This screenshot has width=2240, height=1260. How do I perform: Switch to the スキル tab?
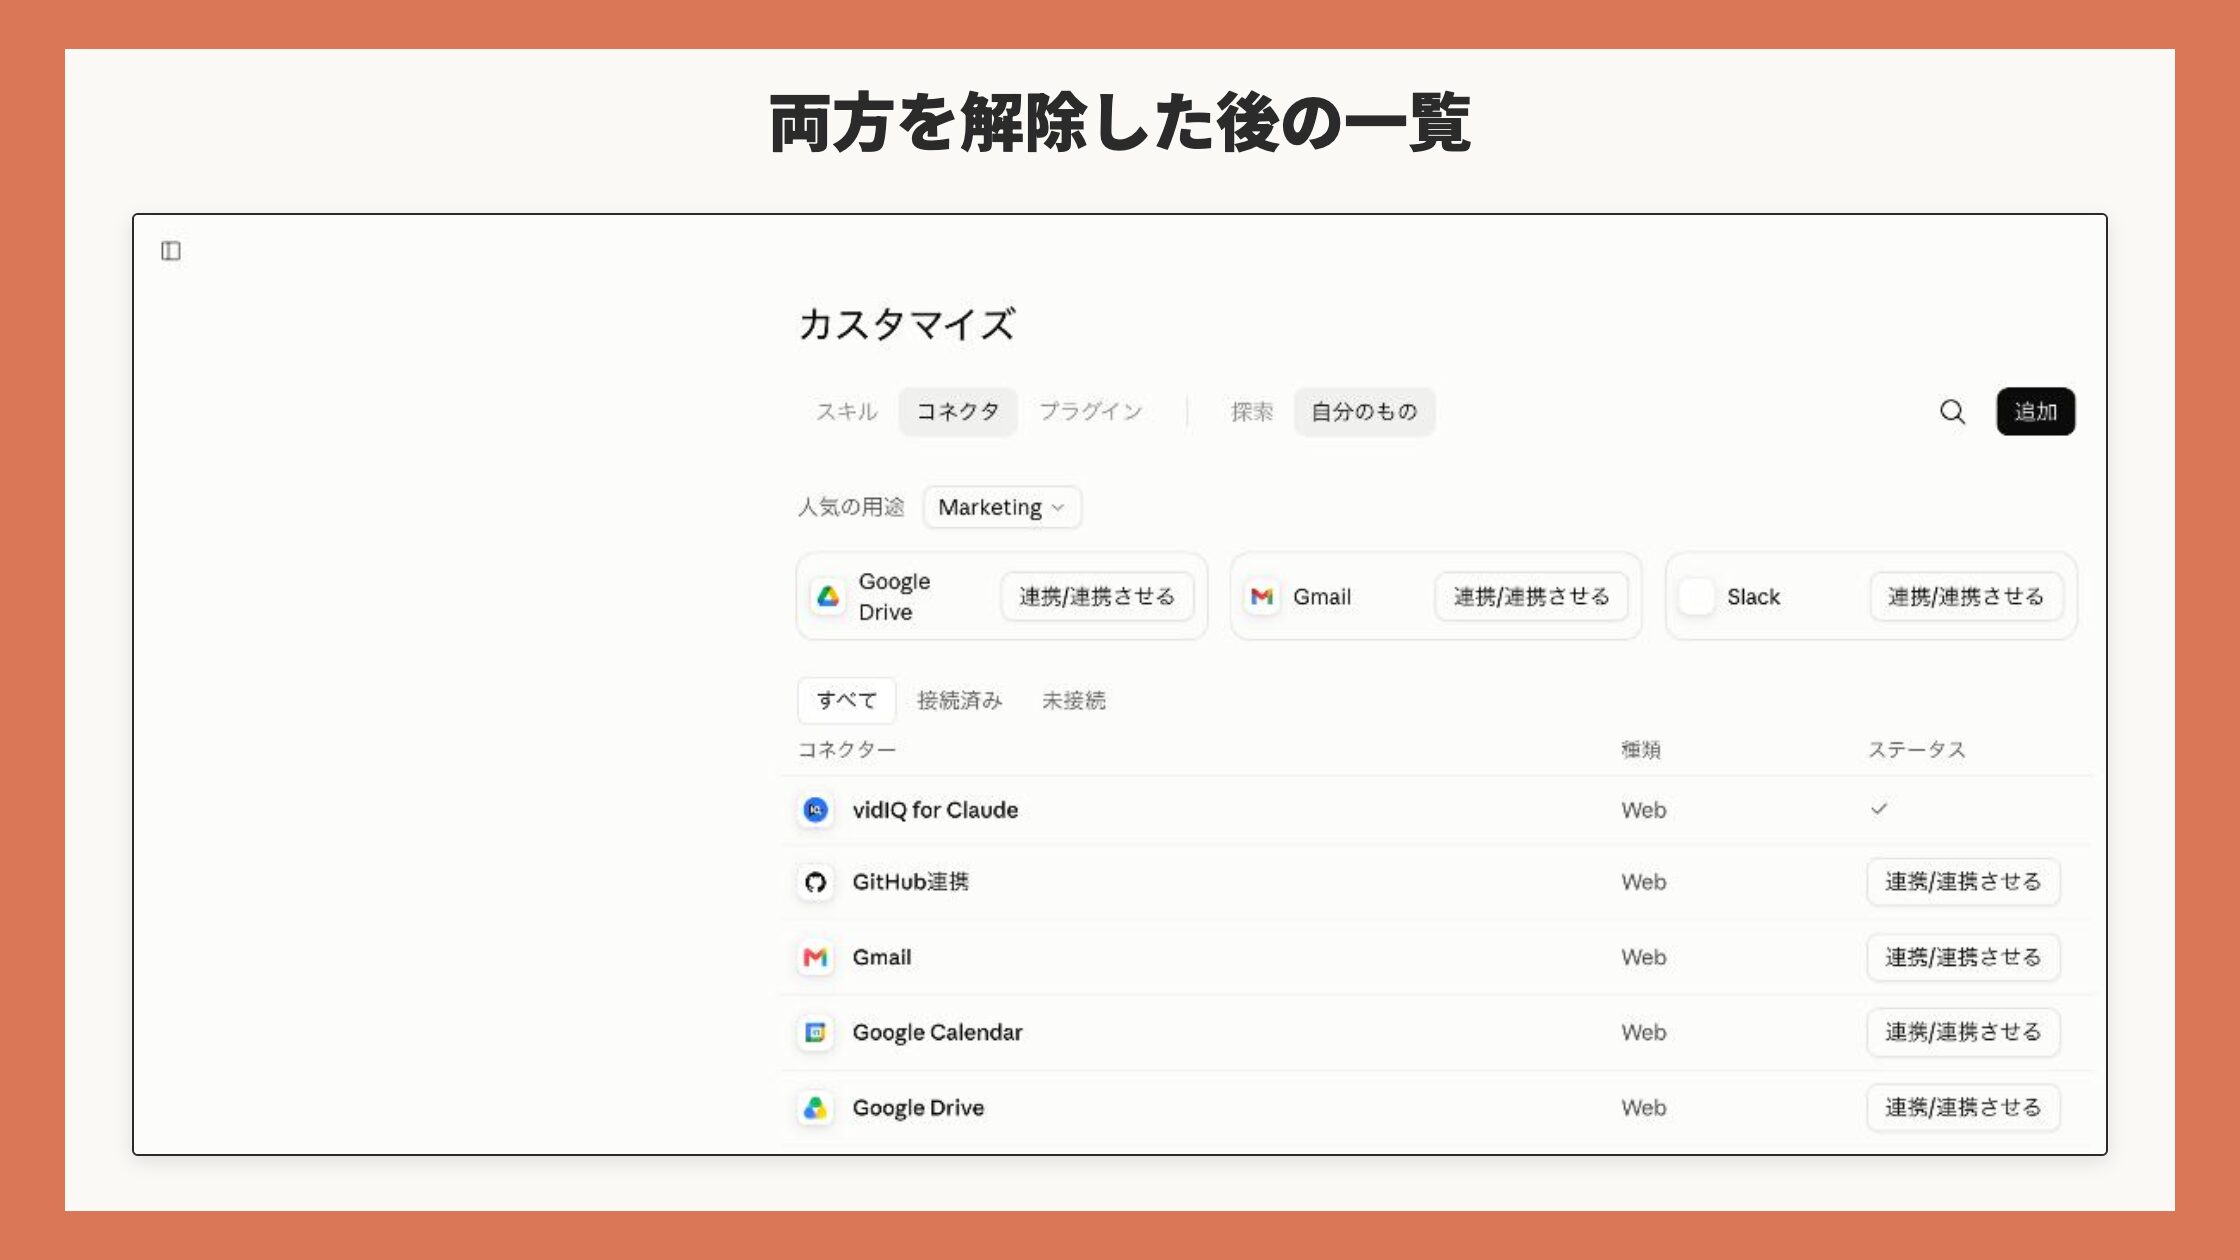[x=846, y=412]
